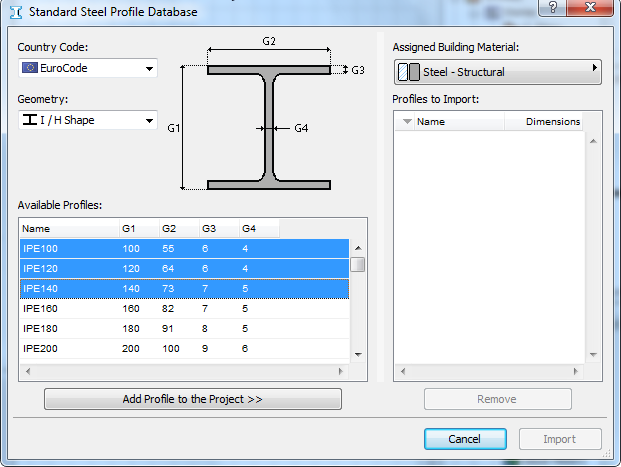Click Profiles to Import scroll up arrow
The height and width of the screenshot is (467, 621).
tap(593, 141)
